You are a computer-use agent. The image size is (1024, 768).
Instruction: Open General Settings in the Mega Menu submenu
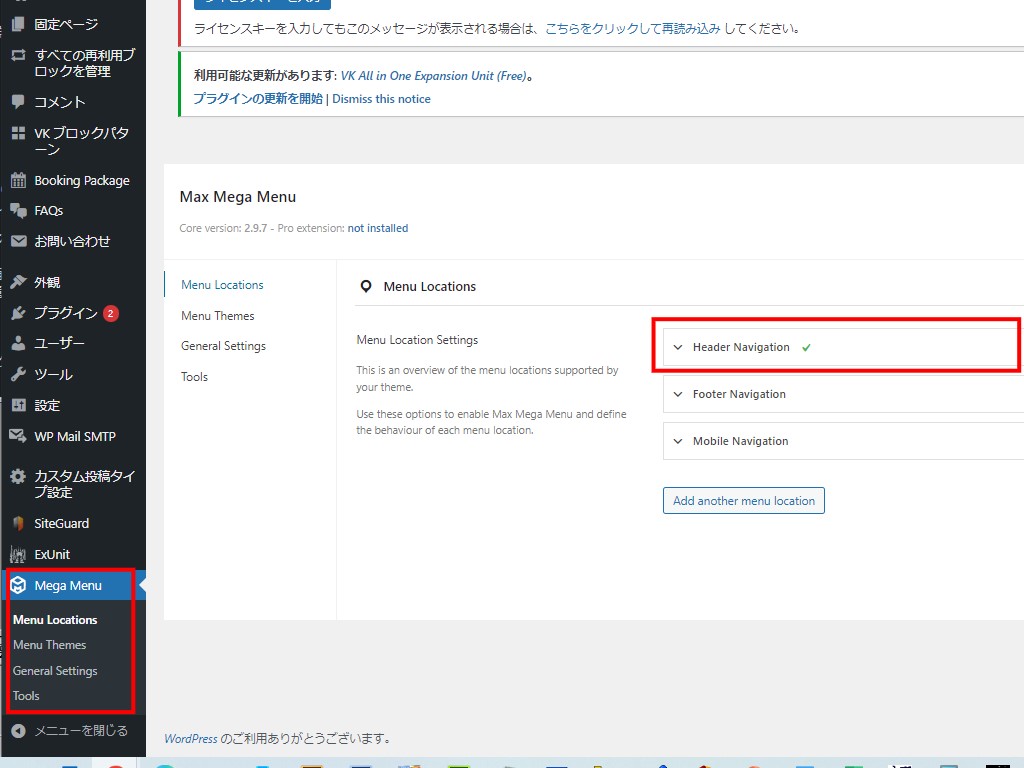pyautogui.click(x=55, y=671)
